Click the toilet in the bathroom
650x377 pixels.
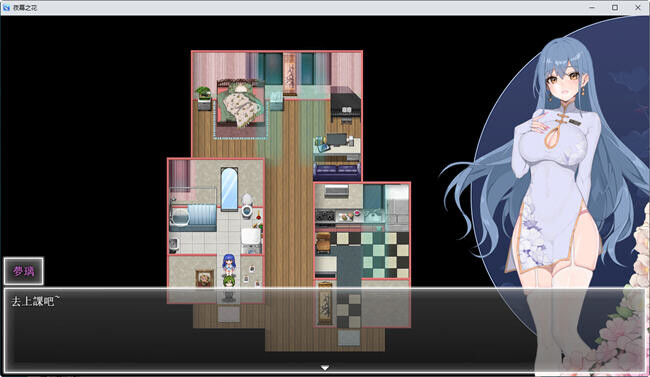pos(247,205)
